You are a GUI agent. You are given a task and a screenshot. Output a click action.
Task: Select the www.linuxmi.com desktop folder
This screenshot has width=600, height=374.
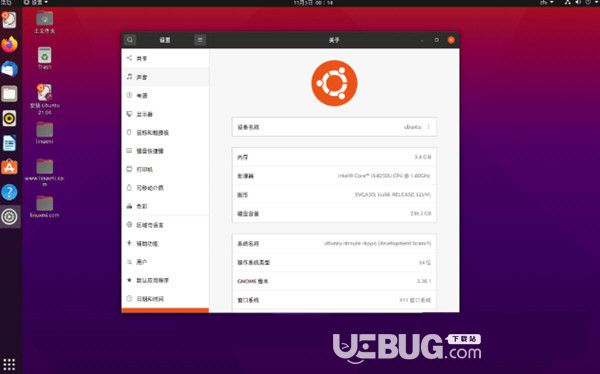[x=45, y=172]
